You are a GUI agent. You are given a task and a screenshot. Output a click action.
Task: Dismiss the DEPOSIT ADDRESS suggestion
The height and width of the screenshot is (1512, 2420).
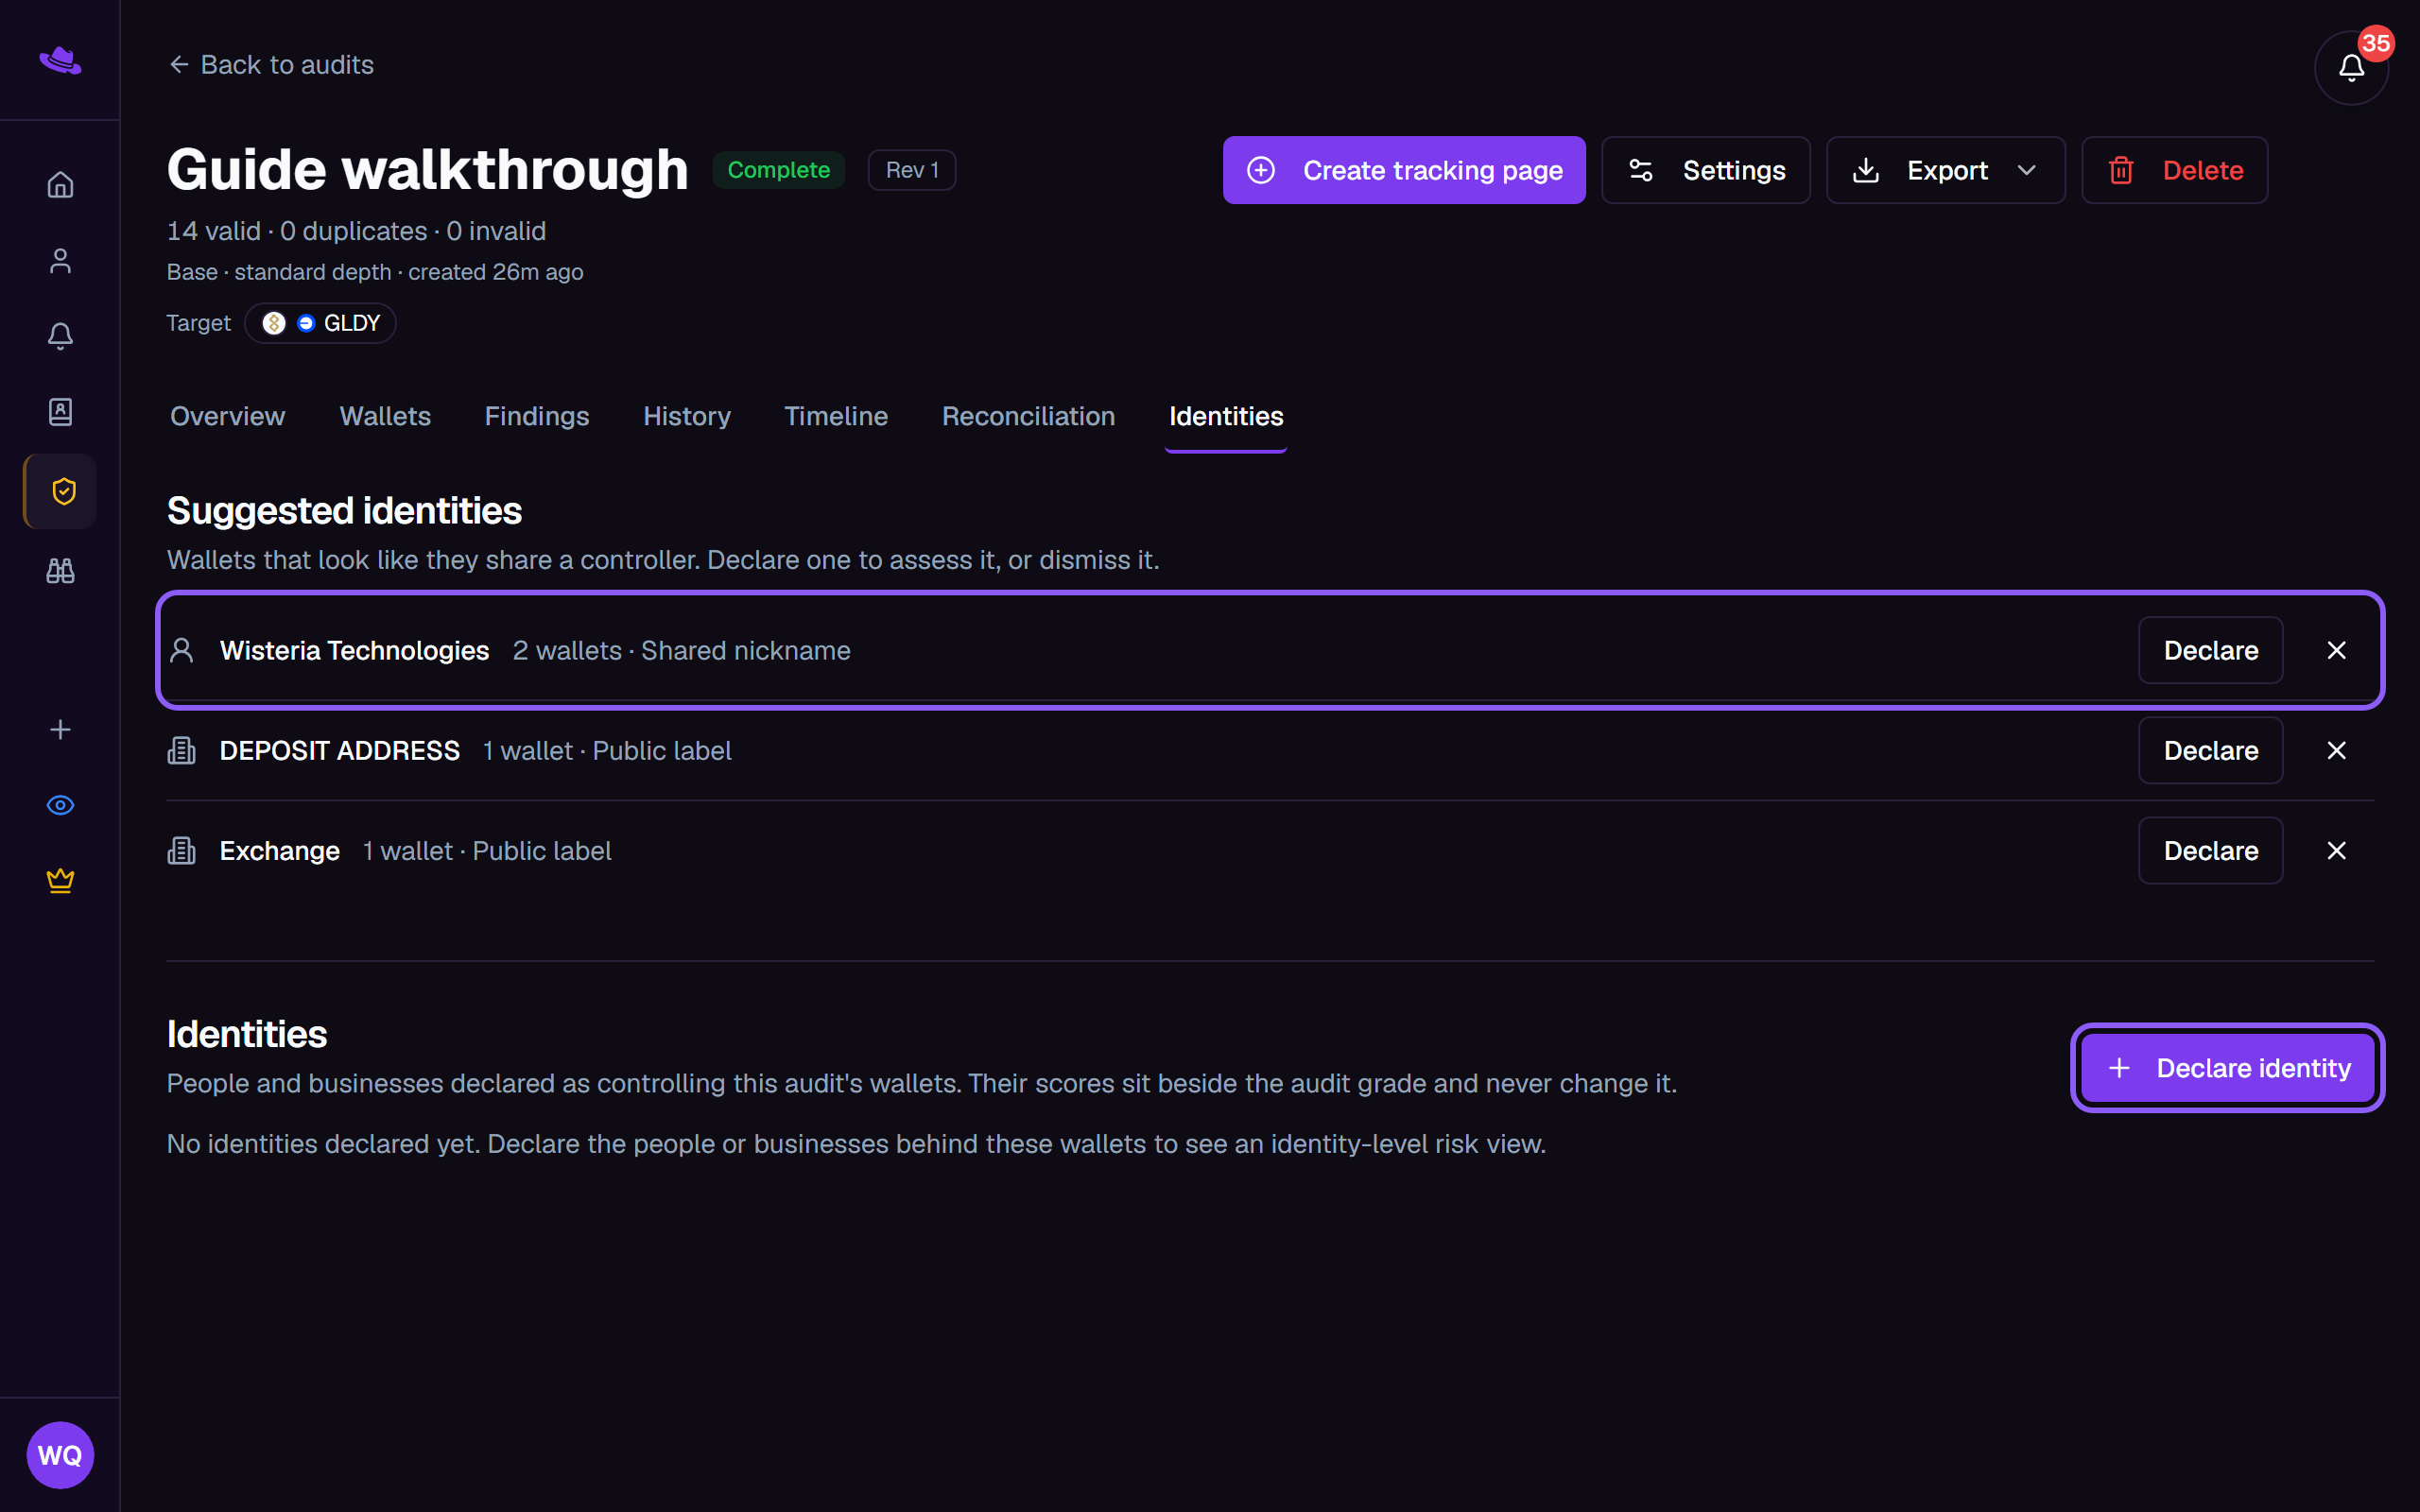(x=2336, y=751)
